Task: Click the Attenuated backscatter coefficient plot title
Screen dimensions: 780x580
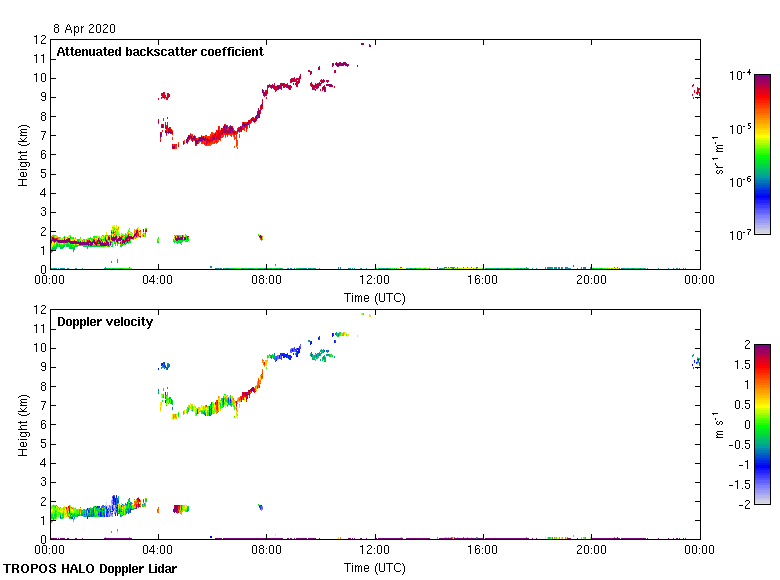Action: 160,52
